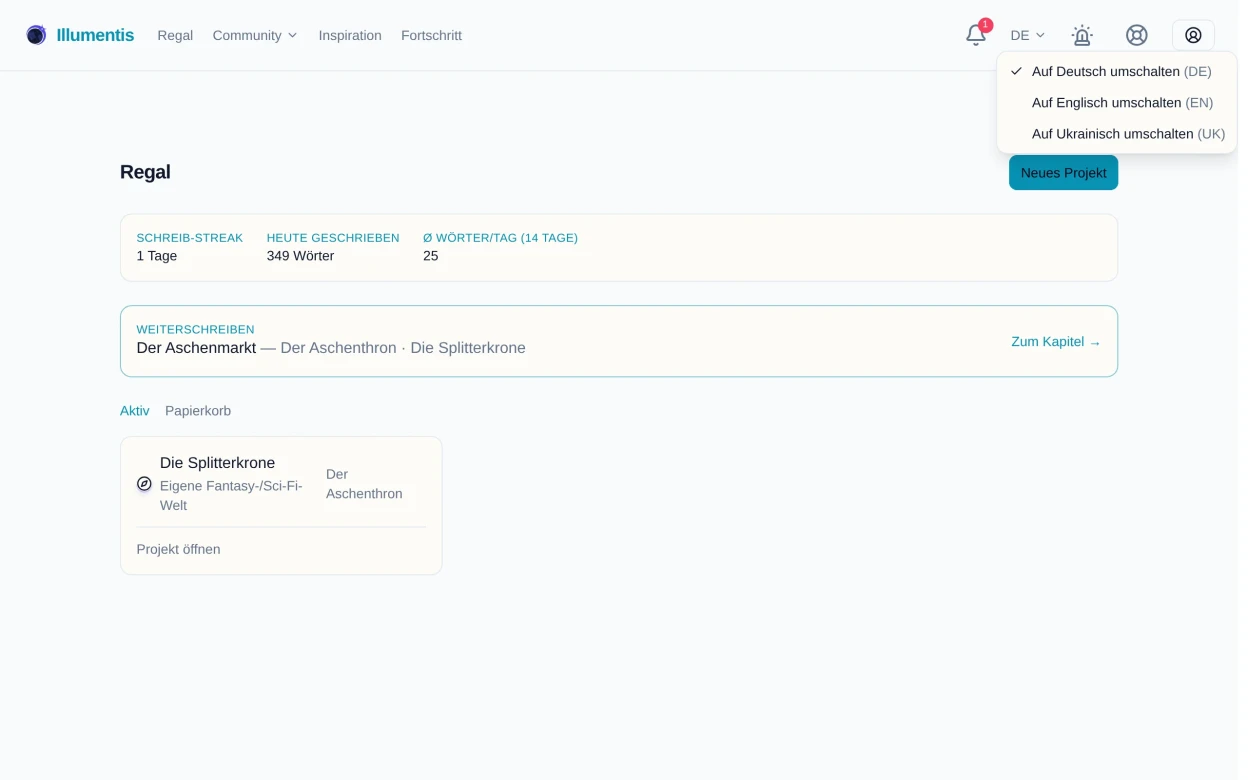Image resolution: width=1248 pixels, height=780 pixels.
Task: Create a new project with Neues Projekt
Action: (x=1063, y=172)
